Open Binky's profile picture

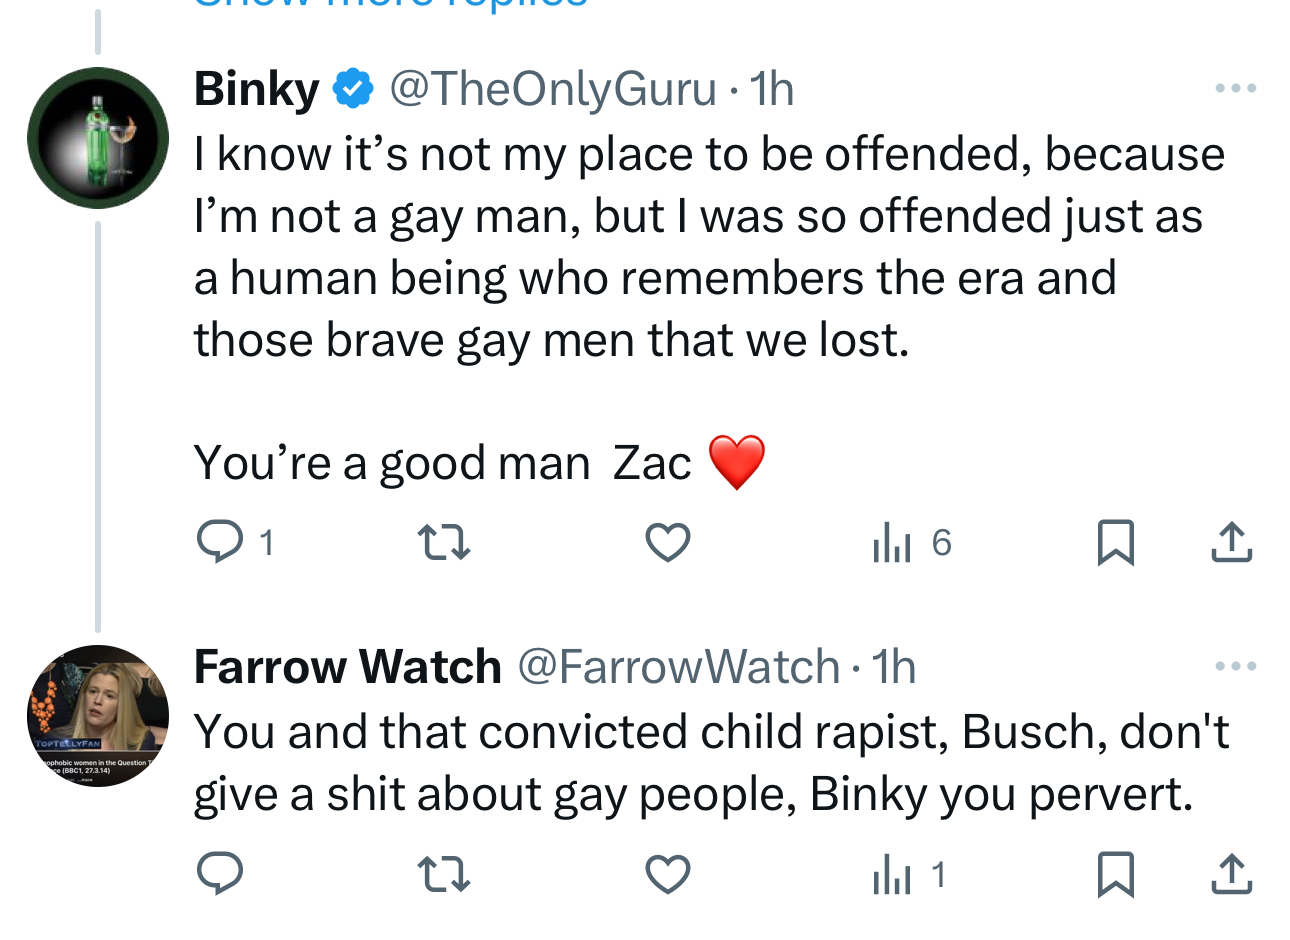tap(98, 138)
